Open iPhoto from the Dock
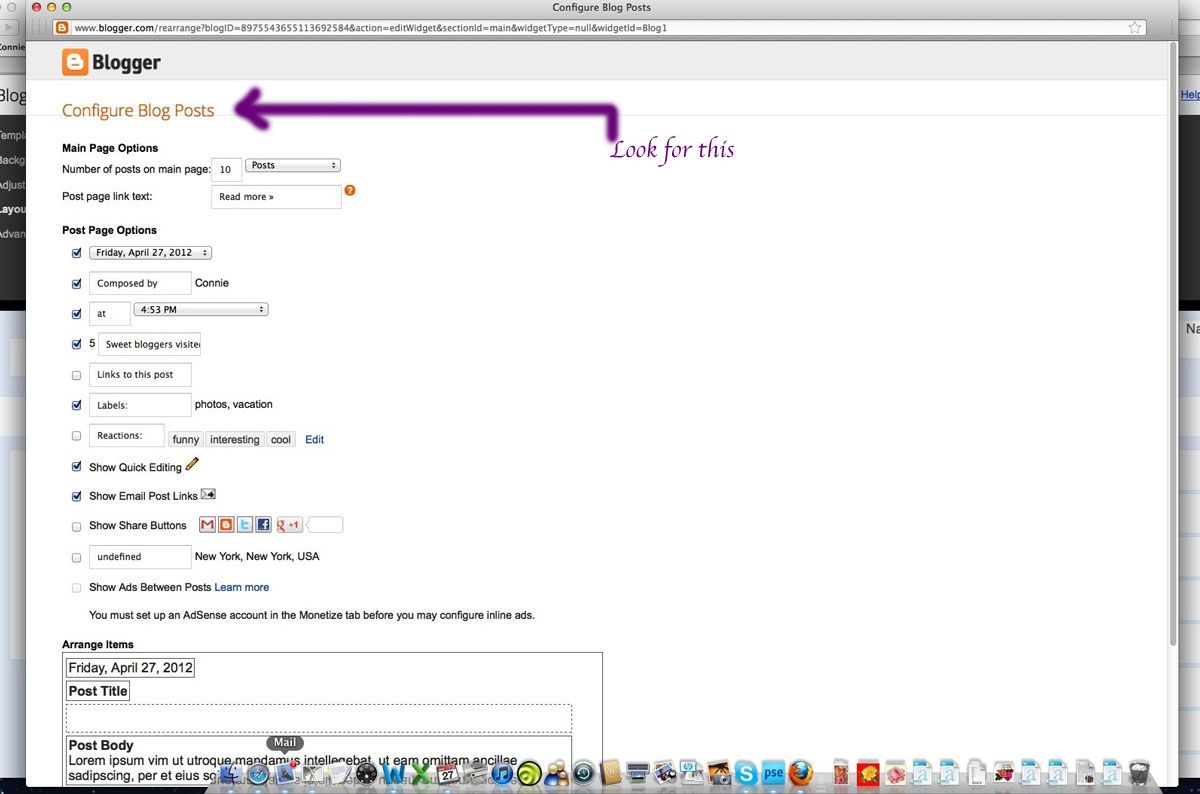1200x794 pixels. (719, 773)
